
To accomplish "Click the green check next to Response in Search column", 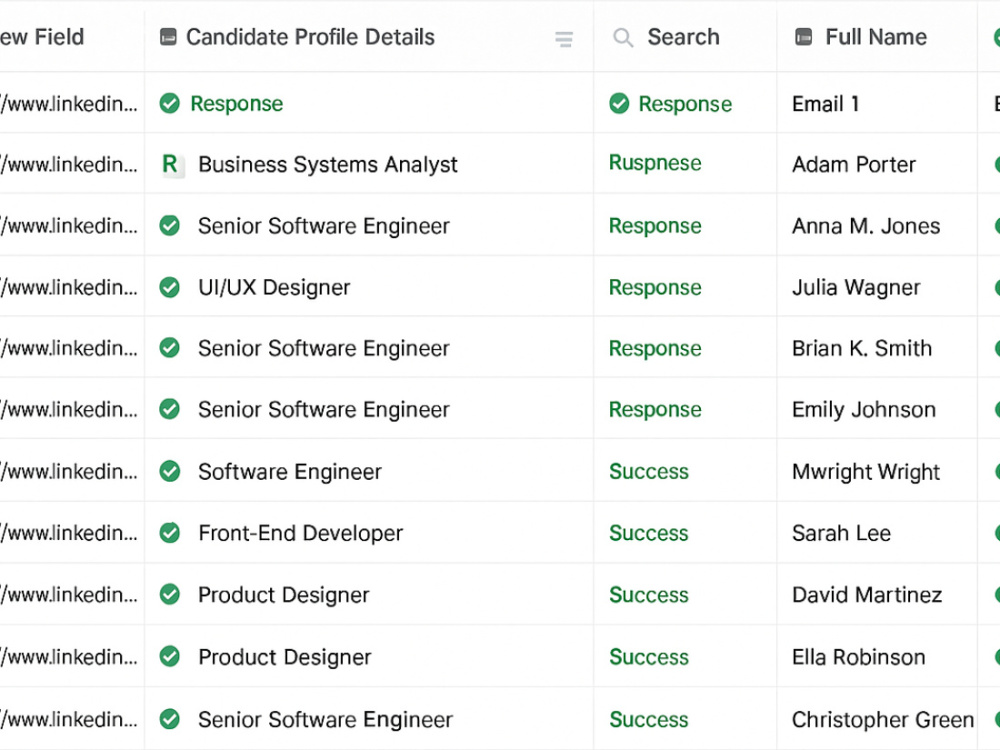I will (619, 103).
